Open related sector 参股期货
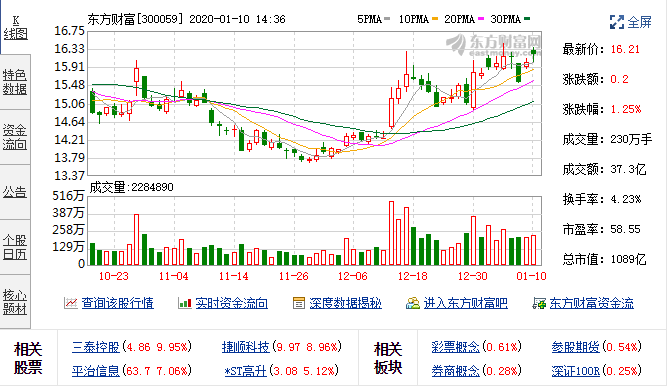Viewport: 668px width, 386px height. pyautogui.click(x=576, y=347)
